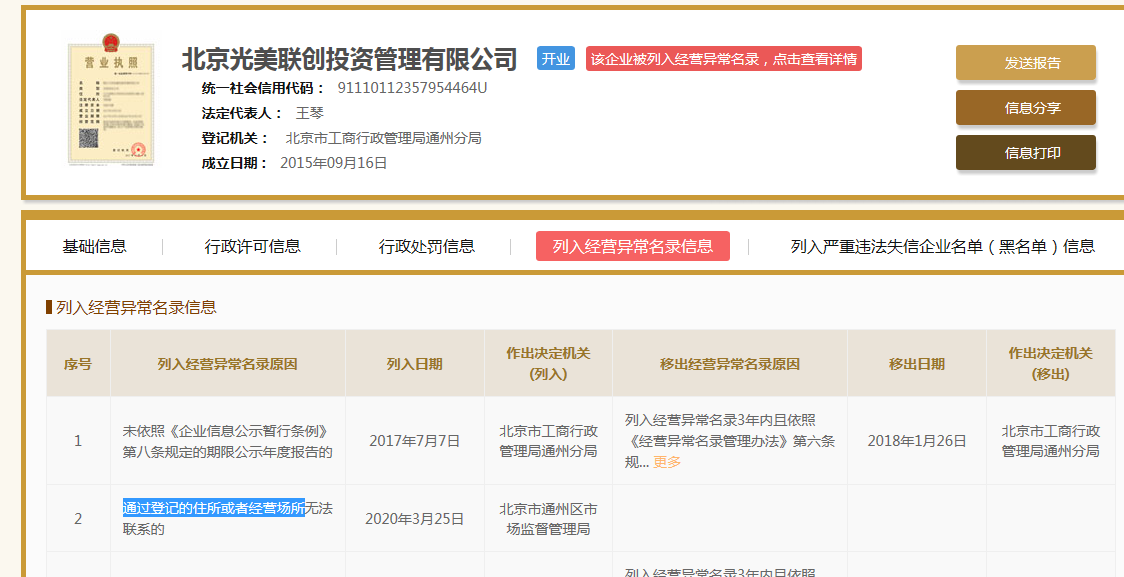1124x577 pixels.
Task: Click the 发送报告 button
Action: [x=1025, y=63]
